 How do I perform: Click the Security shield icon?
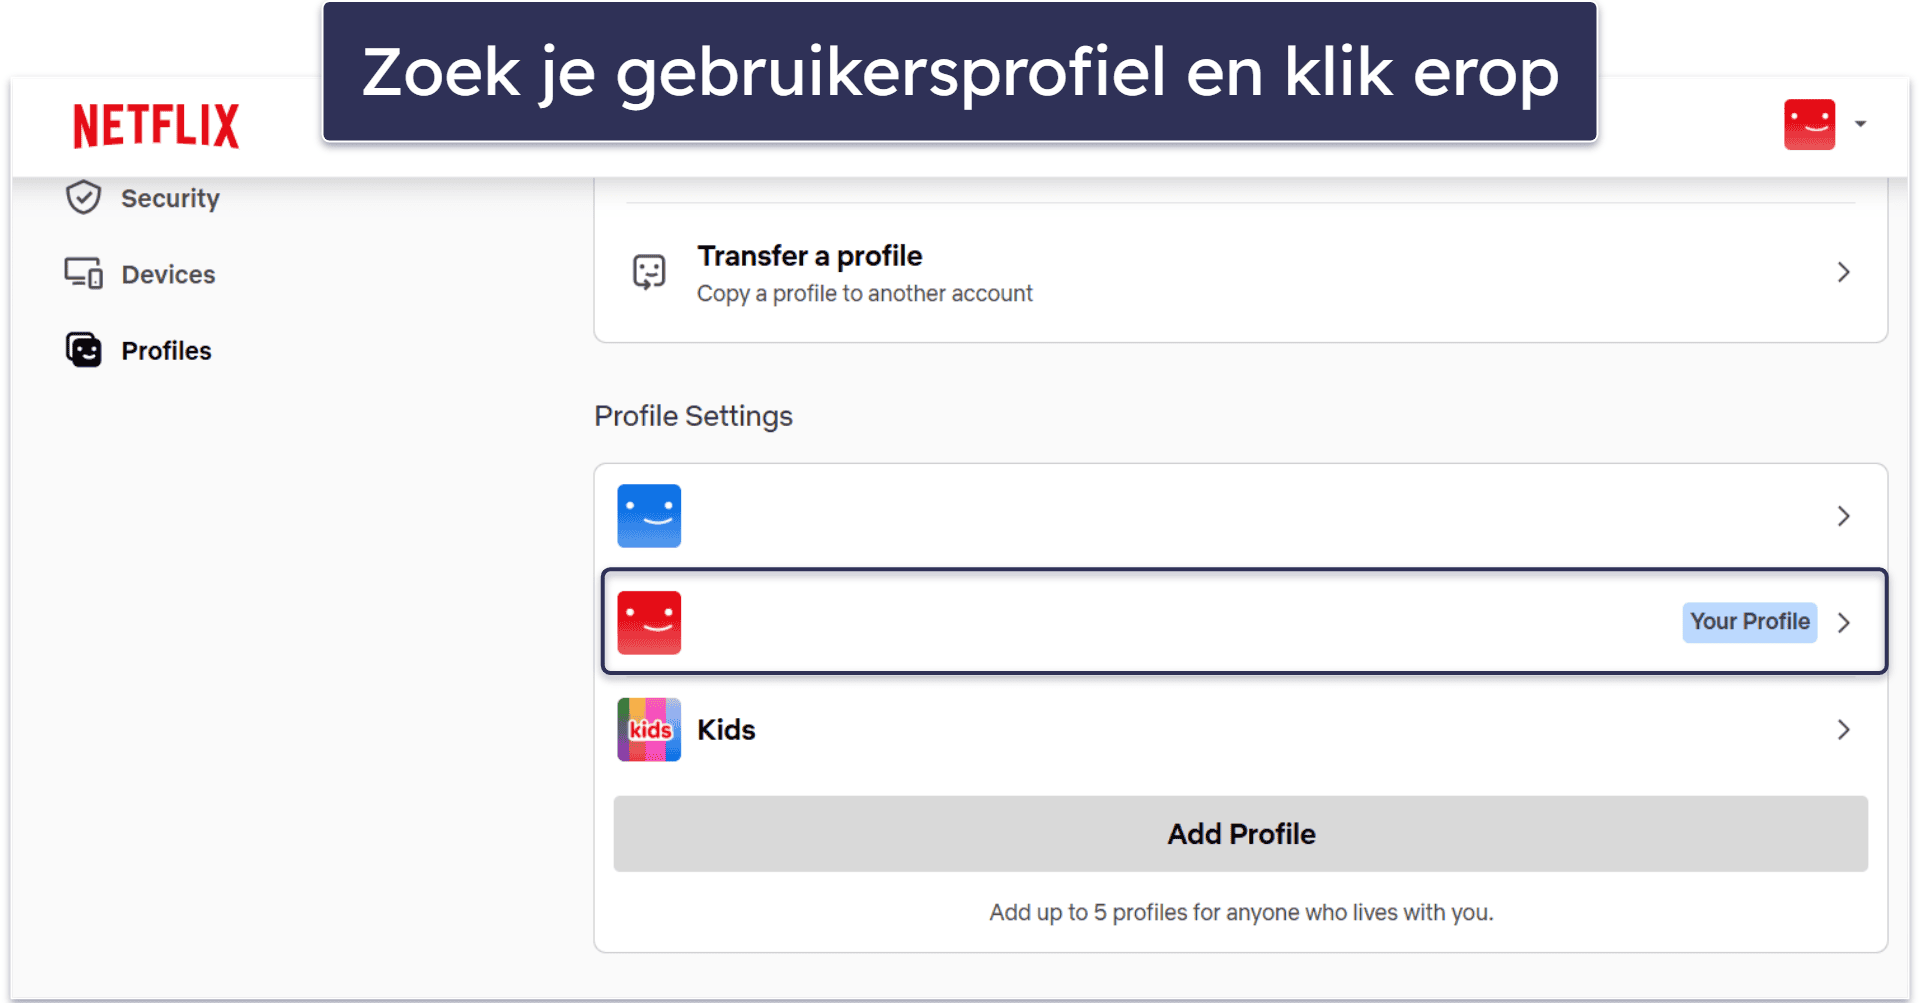point(83,197)
